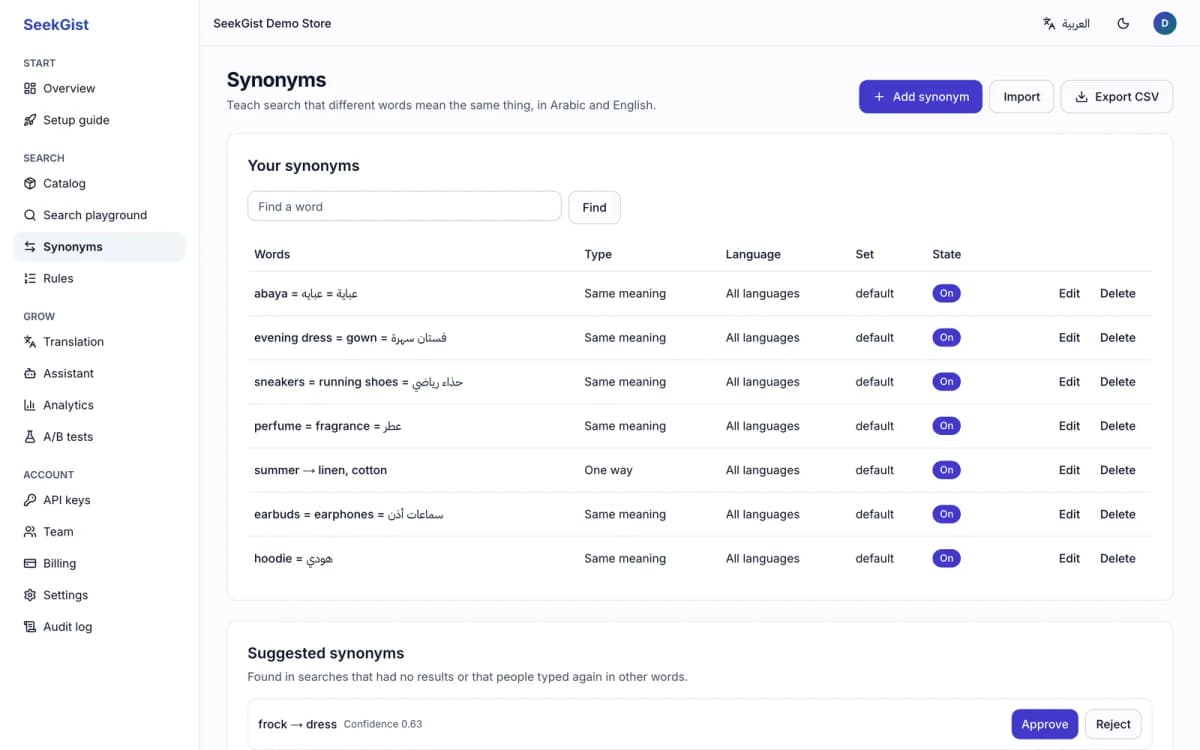Click the plus icon on Add synonym
Viewport: 1200px width, 750px height.
[879, 97]
